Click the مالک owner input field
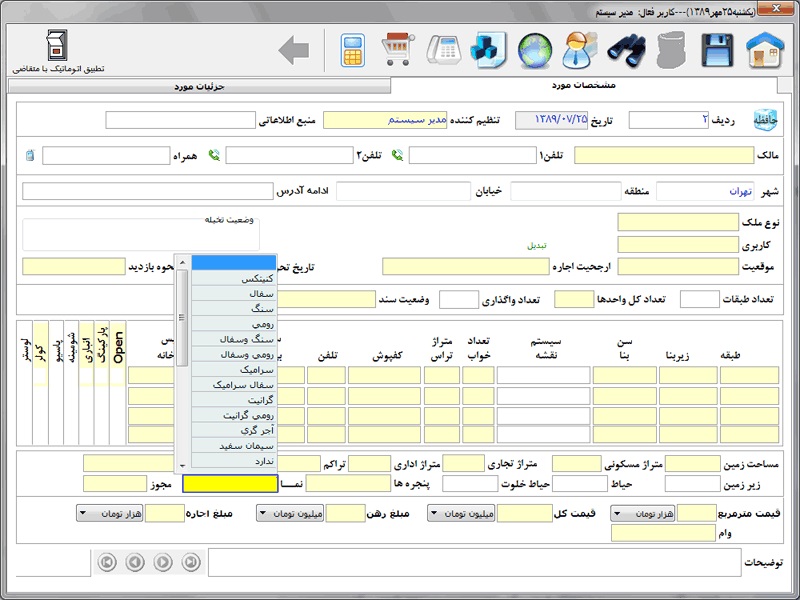 [x=664, y=155]
